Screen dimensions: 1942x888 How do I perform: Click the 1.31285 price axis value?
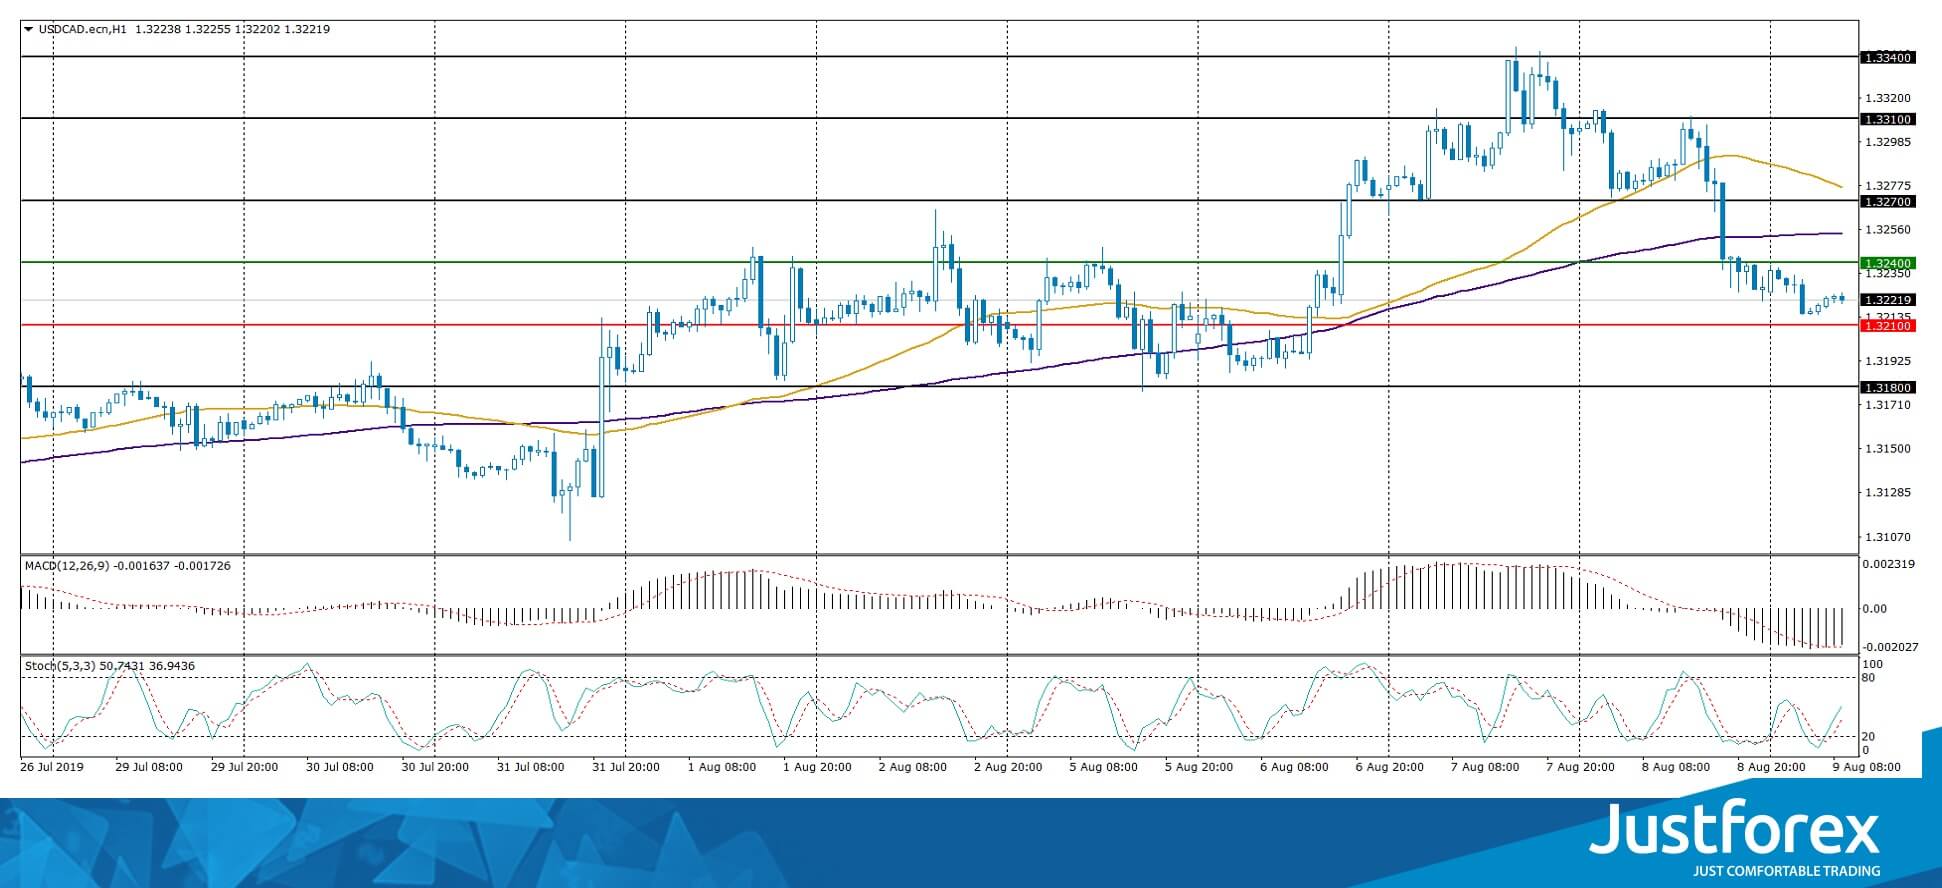click(x=1887, y=493)
